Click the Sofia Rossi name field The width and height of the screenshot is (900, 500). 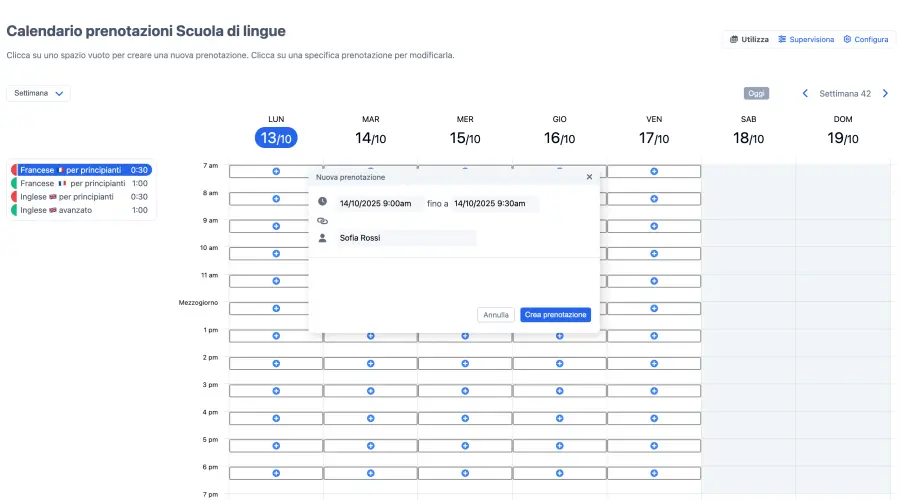click(405, 238)
